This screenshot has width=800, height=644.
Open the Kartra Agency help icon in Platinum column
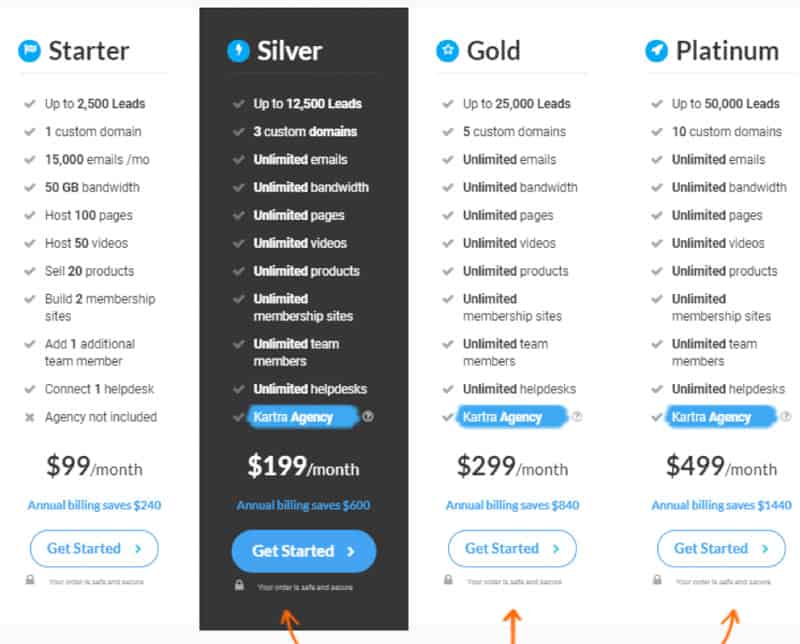[x=785, y=417]
